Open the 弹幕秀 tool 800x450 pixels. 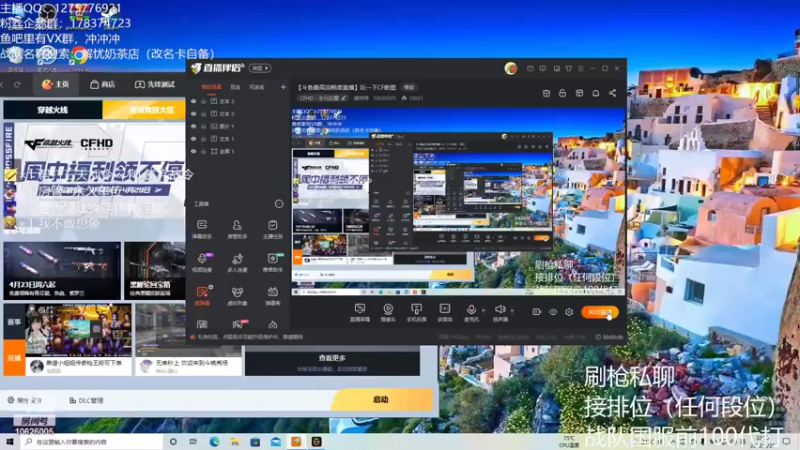click(272, 295)
